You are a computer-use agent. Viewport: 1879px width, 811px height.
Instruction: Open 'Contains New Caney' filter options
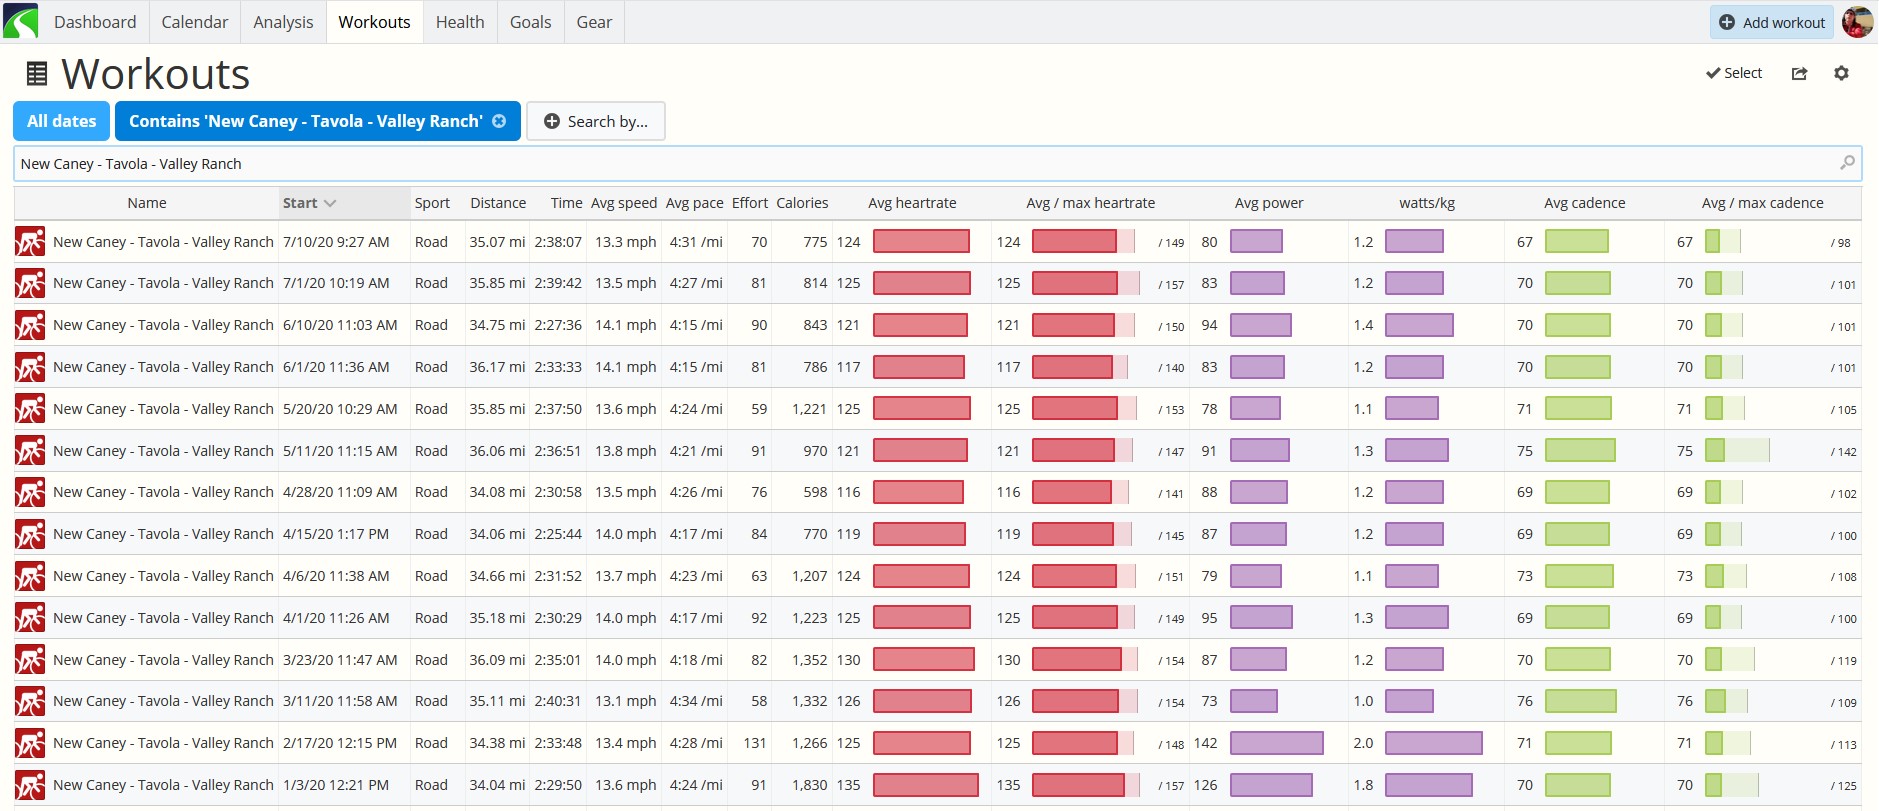(x=305, y=121)
